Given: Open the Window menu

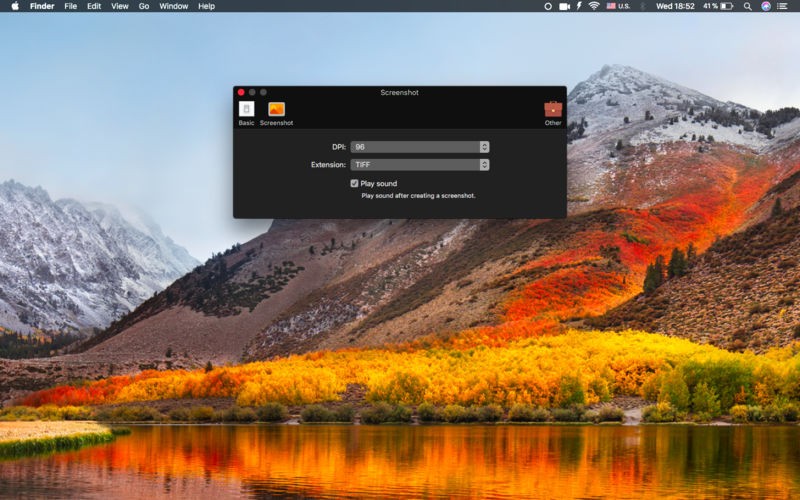Looking at the screenshot, I should click(173, 6).
